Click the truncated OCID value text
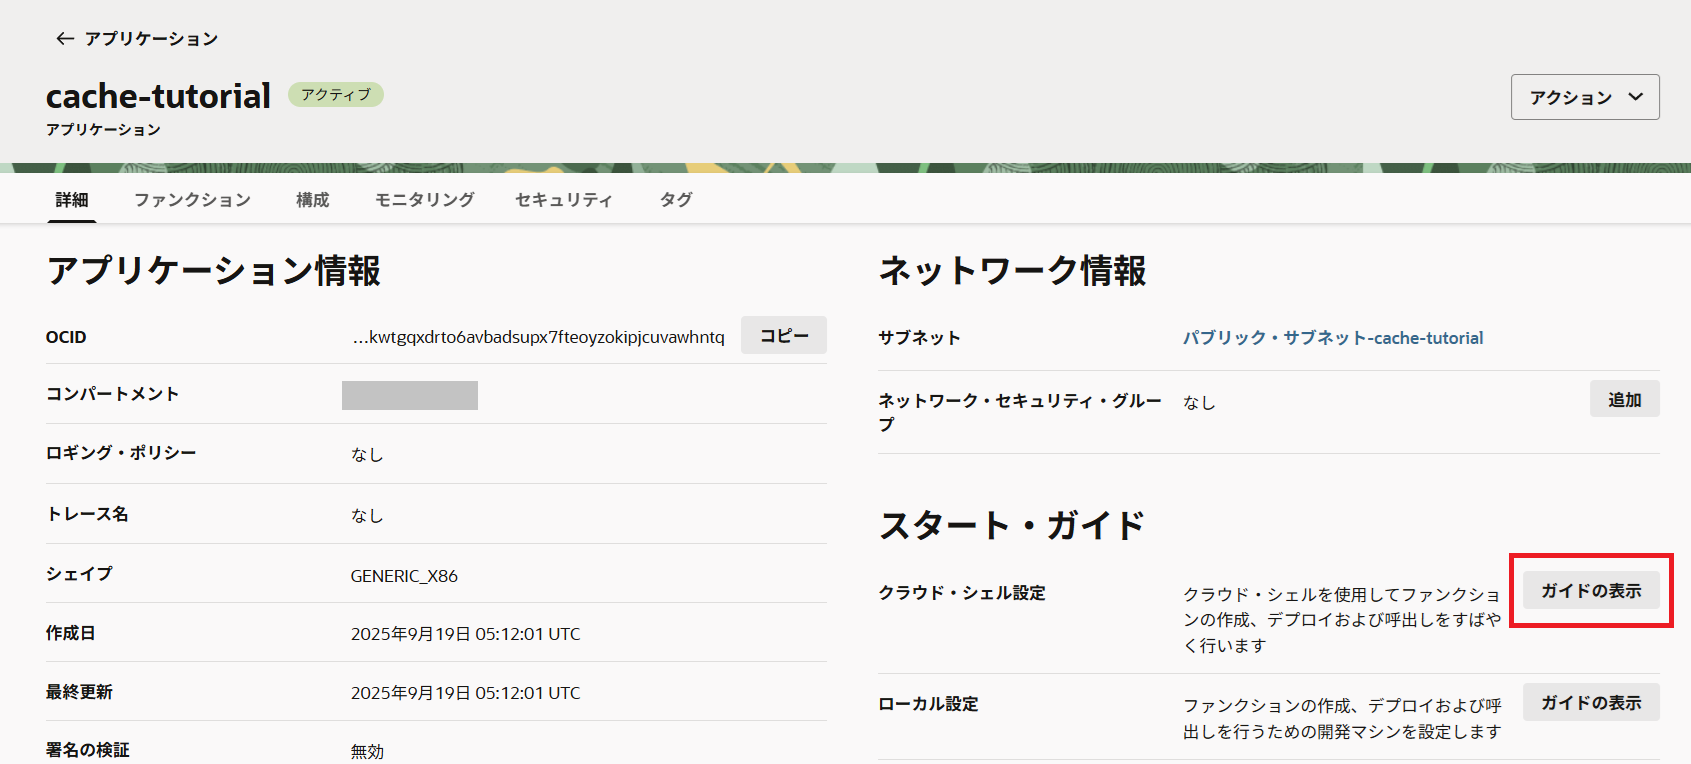1691x764 pixels. [538, 337]
